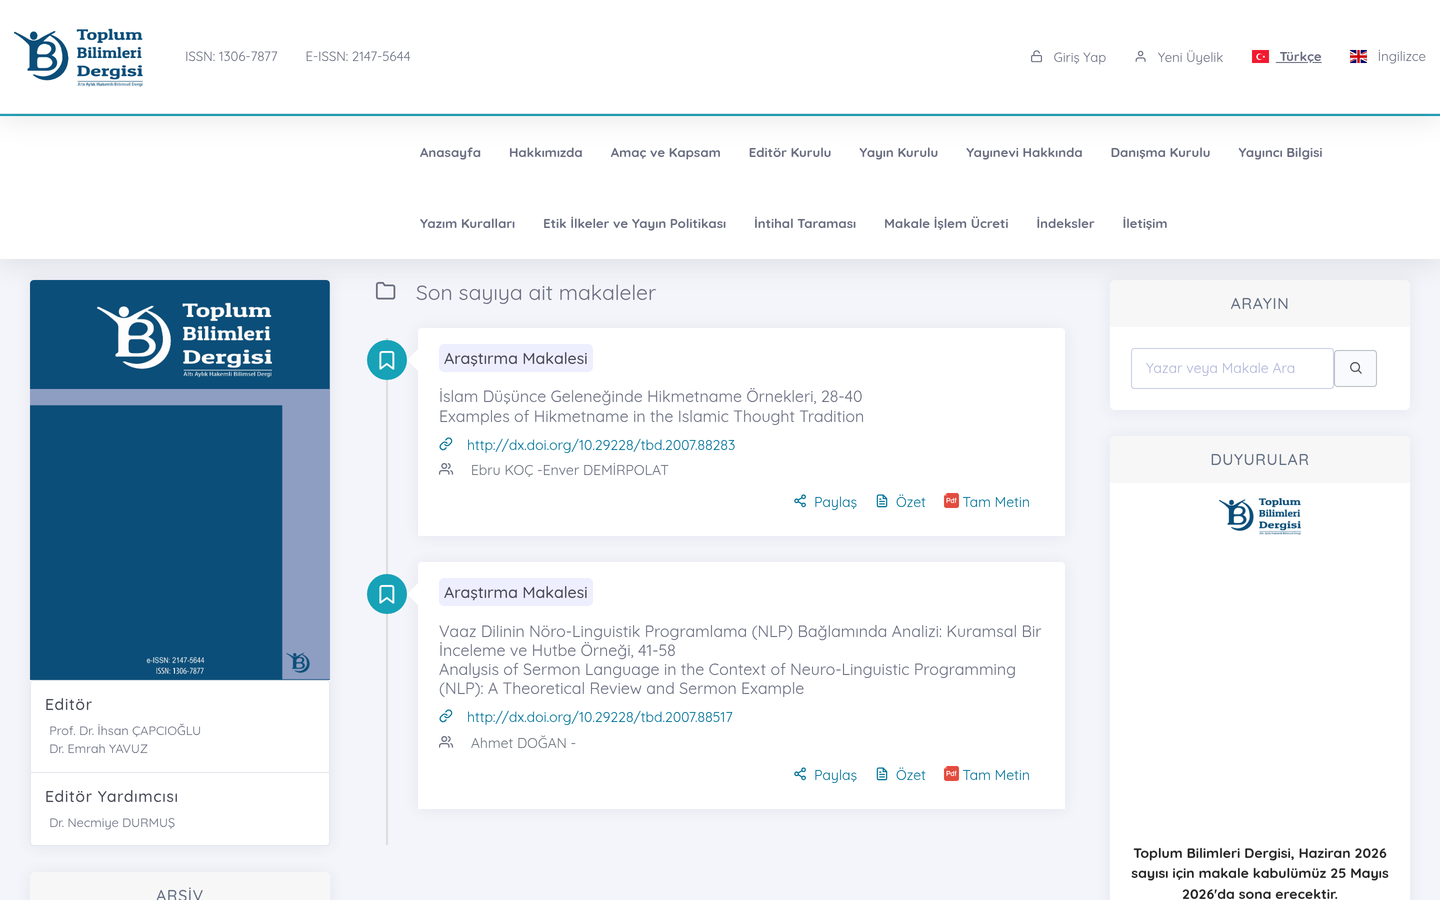The image size is (1440, 900).
Task: Click editor name Dr. Emrah YAVUZ
Action: point(98,749)
